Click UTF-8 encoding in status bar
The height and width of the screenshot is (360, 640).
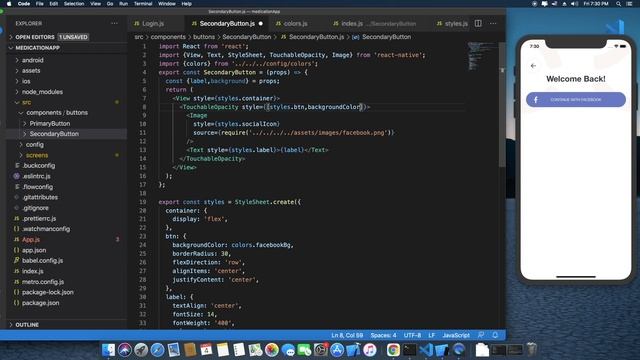(x=412, y=335)
